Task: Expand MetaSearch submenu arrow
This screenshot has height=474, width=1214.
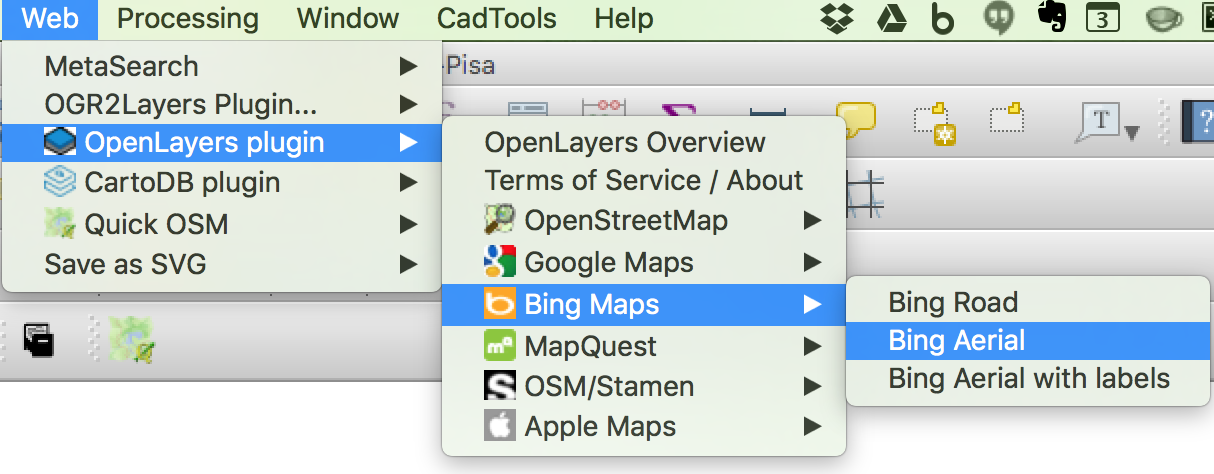Action: click(x=408, y=66)
